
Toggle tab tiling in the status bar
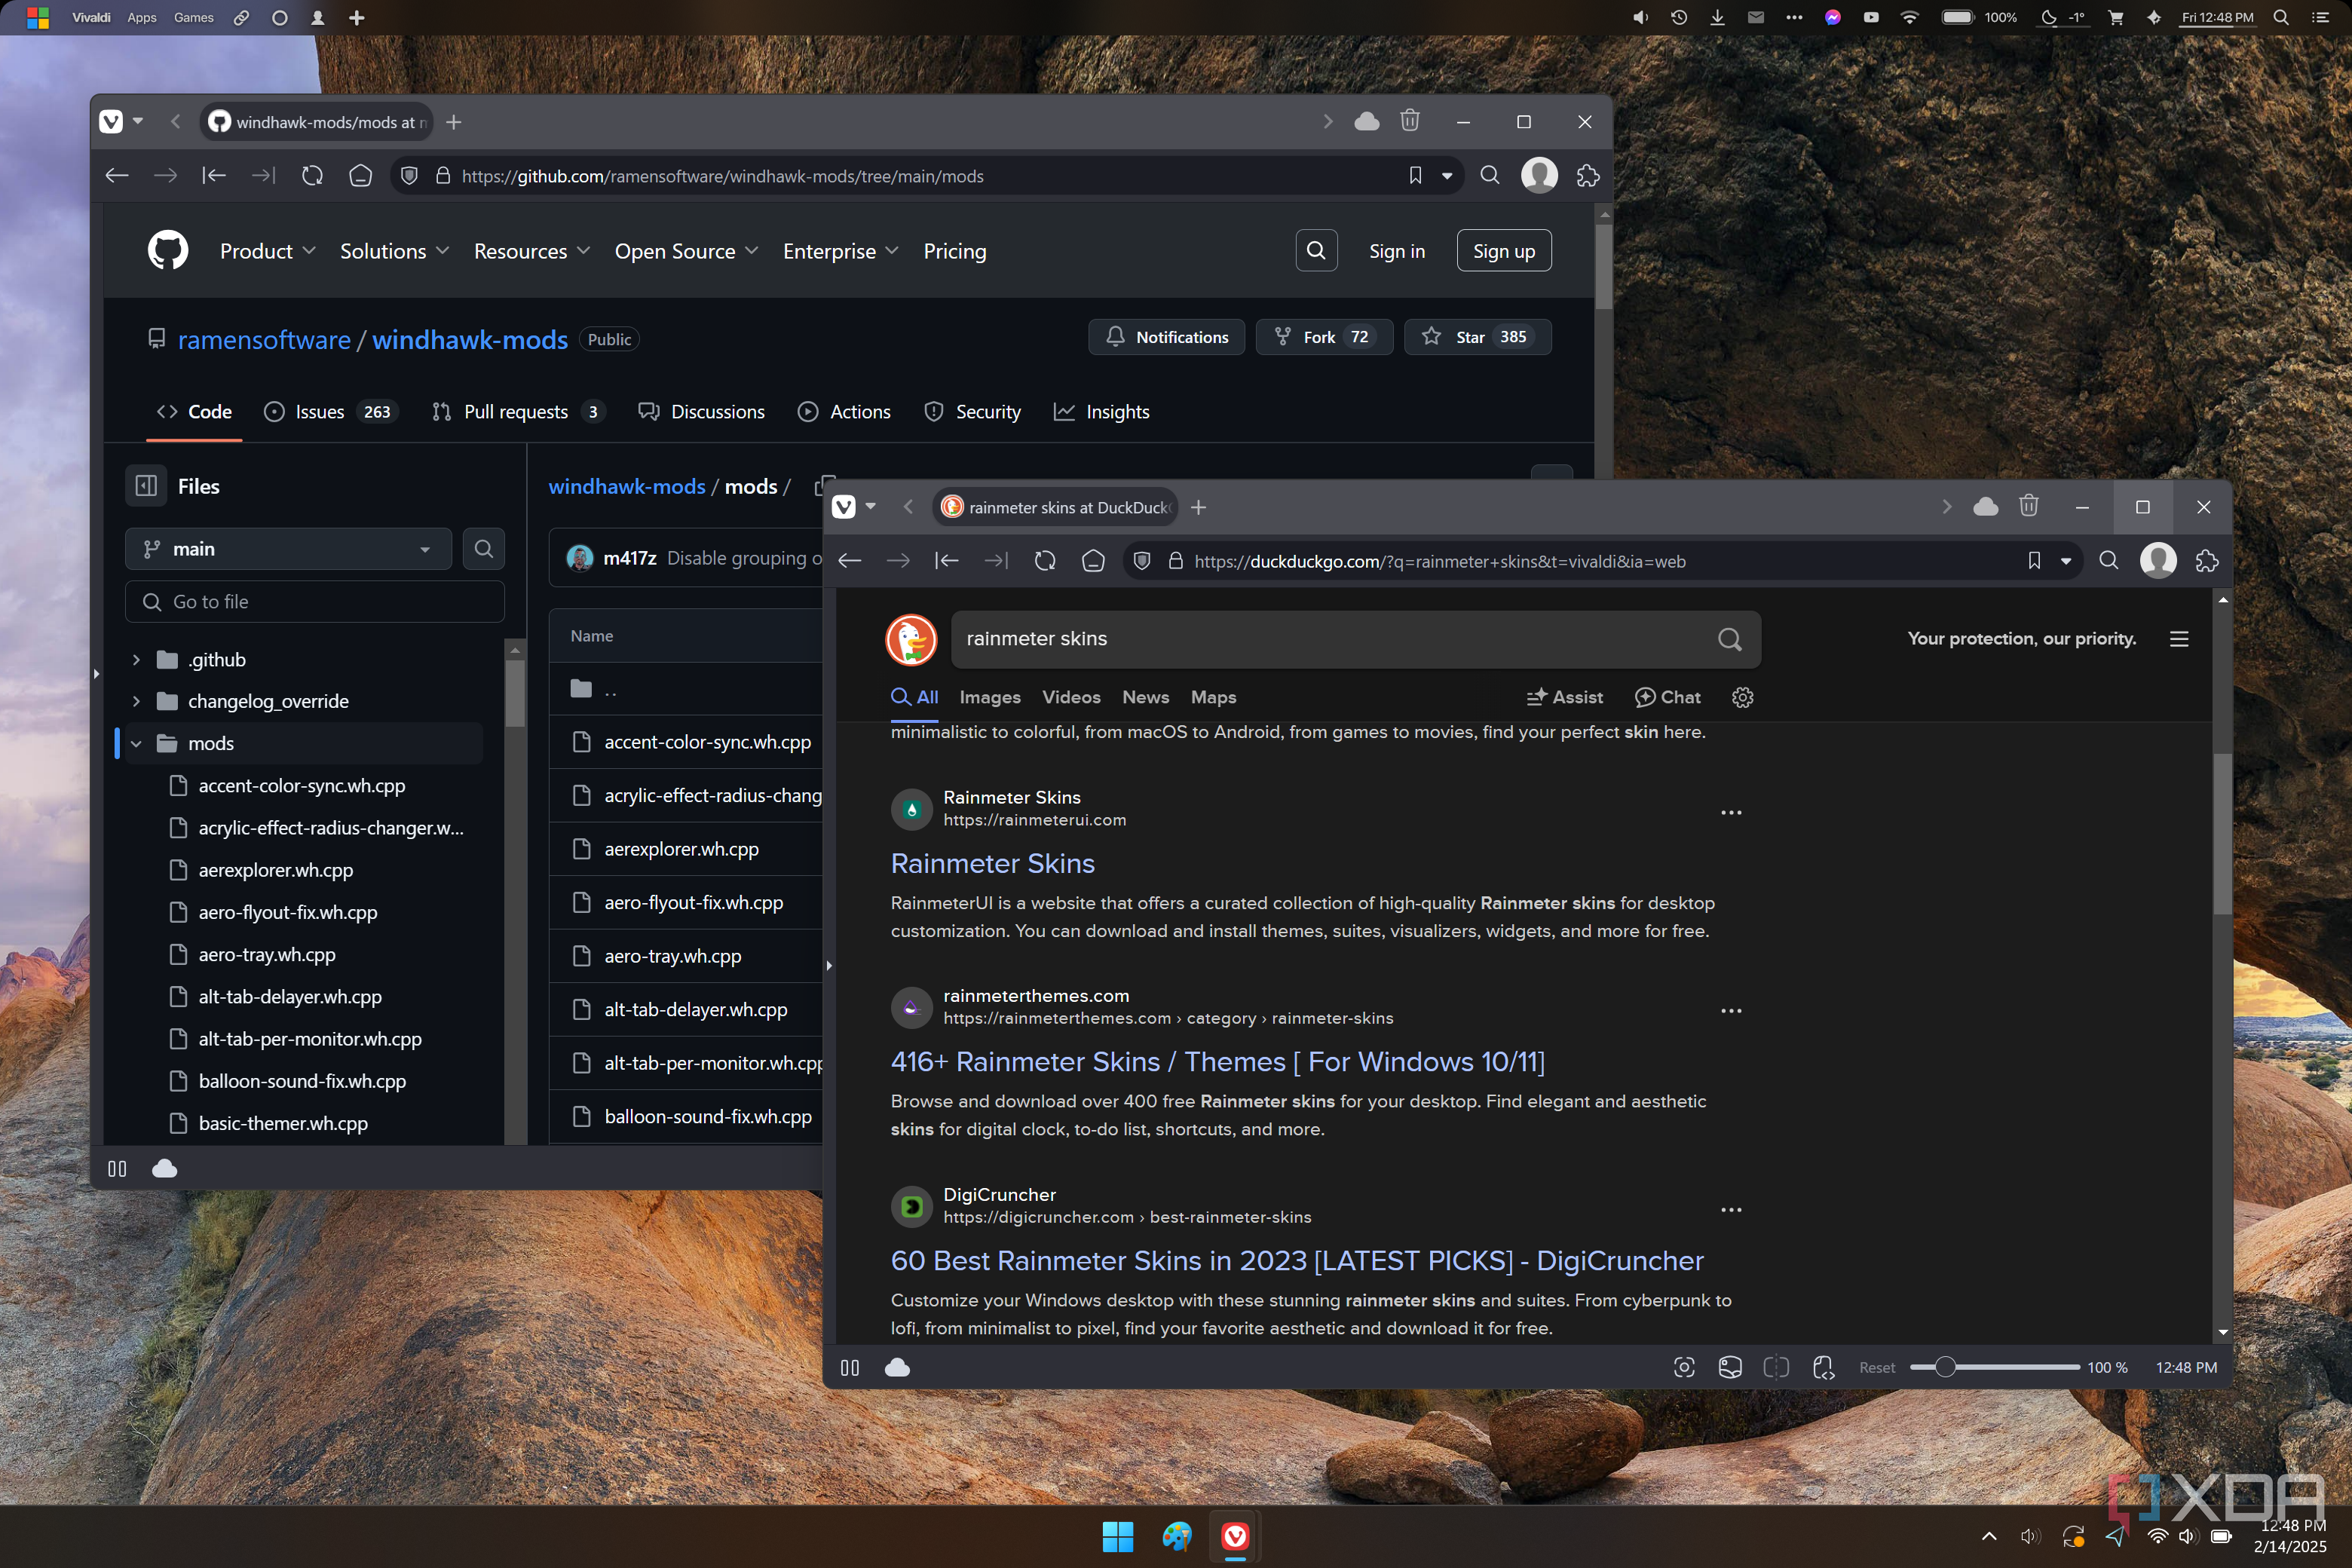pyautogui.click(x=1777, y=1367)
